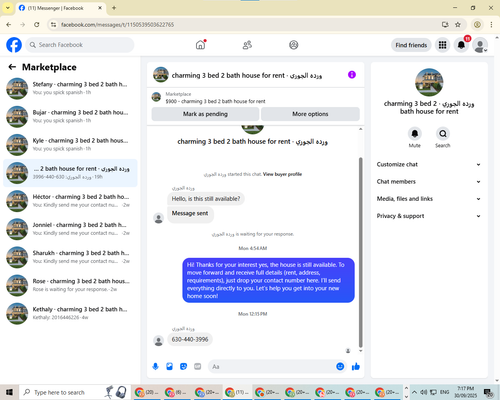Viewport: 500px width, 400px height.
Task: Expand Privacy & support section
Action: (x=429, y=216)
